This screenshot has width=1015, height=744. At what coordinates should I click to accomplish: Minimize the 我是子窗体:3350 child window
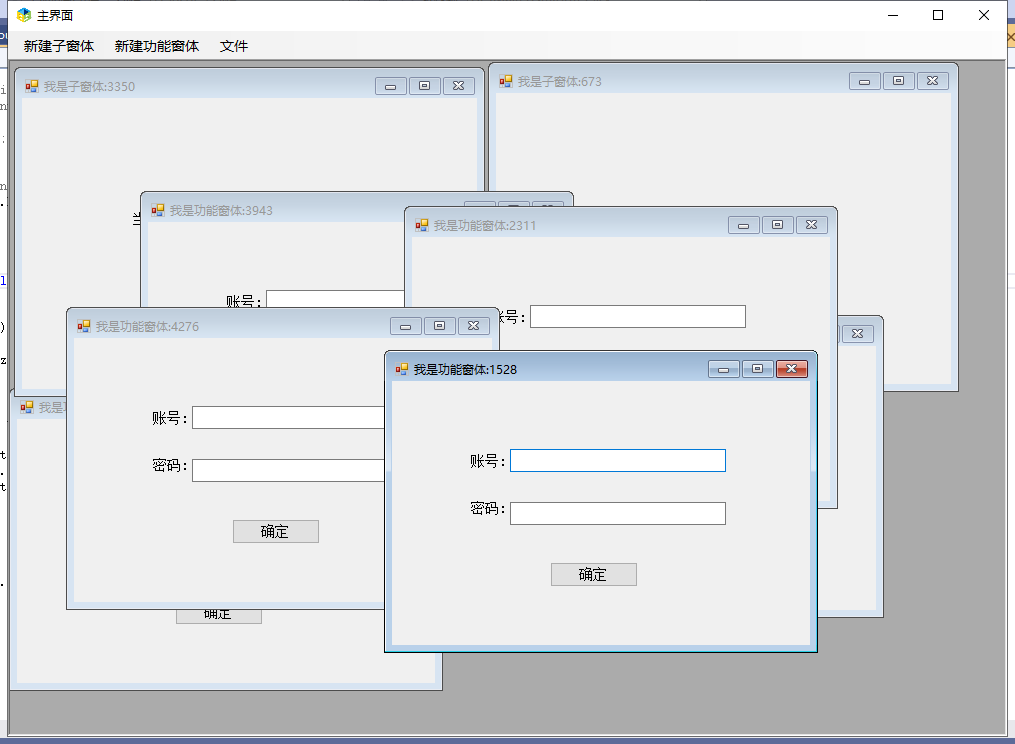pyautogui.click(x=390, y=87)
